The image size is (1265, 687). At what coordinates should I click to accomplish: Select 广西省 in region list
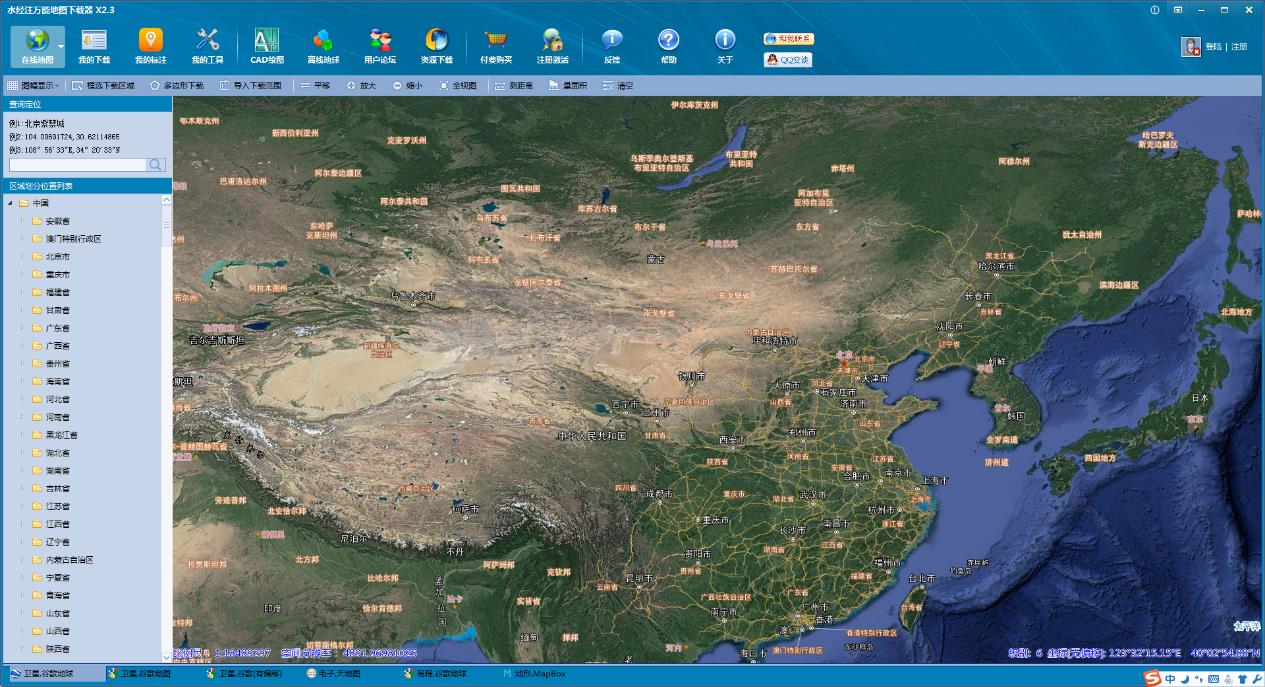(57, 345)
